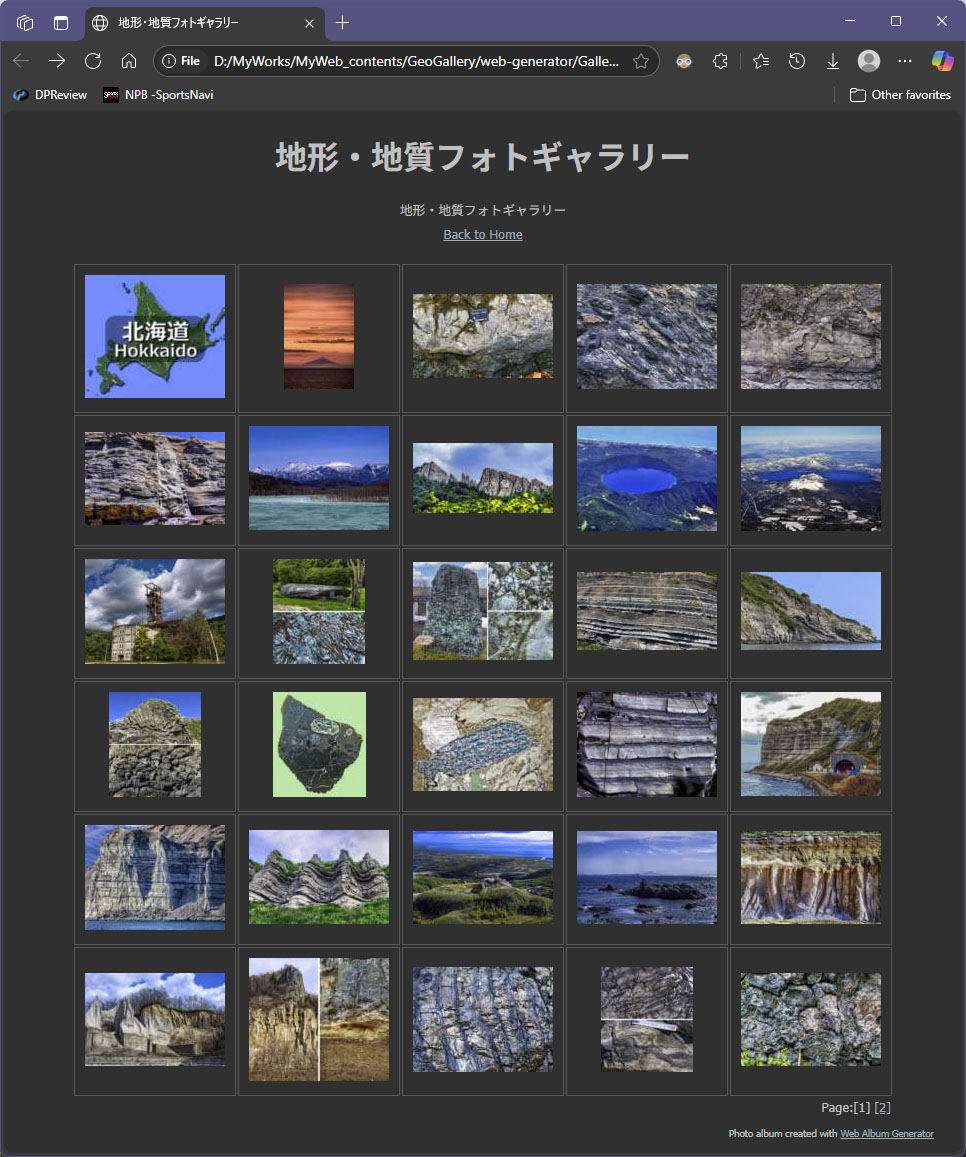The image size is (966, 1157).
Task: Expand the Other favorites folder
Action: pos(900,95)
